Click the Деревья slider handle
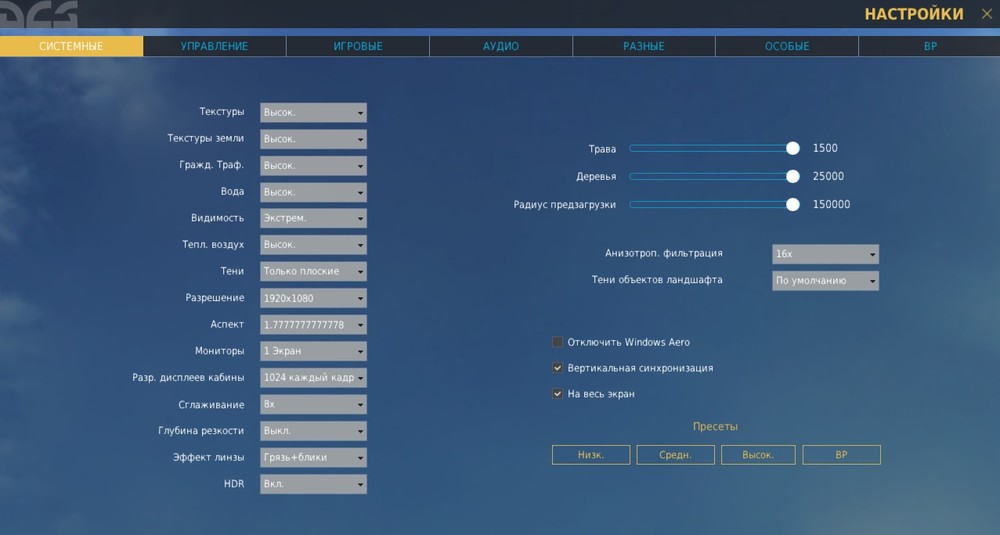 pos(793,176)
